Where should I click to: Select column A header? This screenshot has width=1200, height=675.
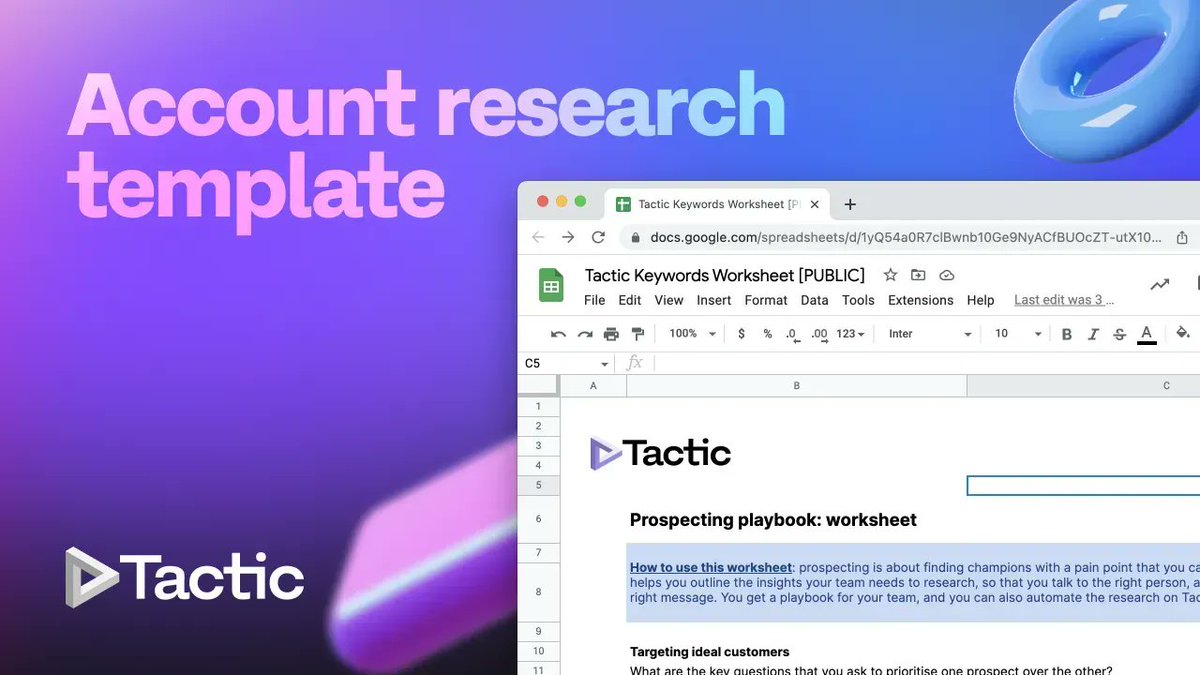click(593, 386)
